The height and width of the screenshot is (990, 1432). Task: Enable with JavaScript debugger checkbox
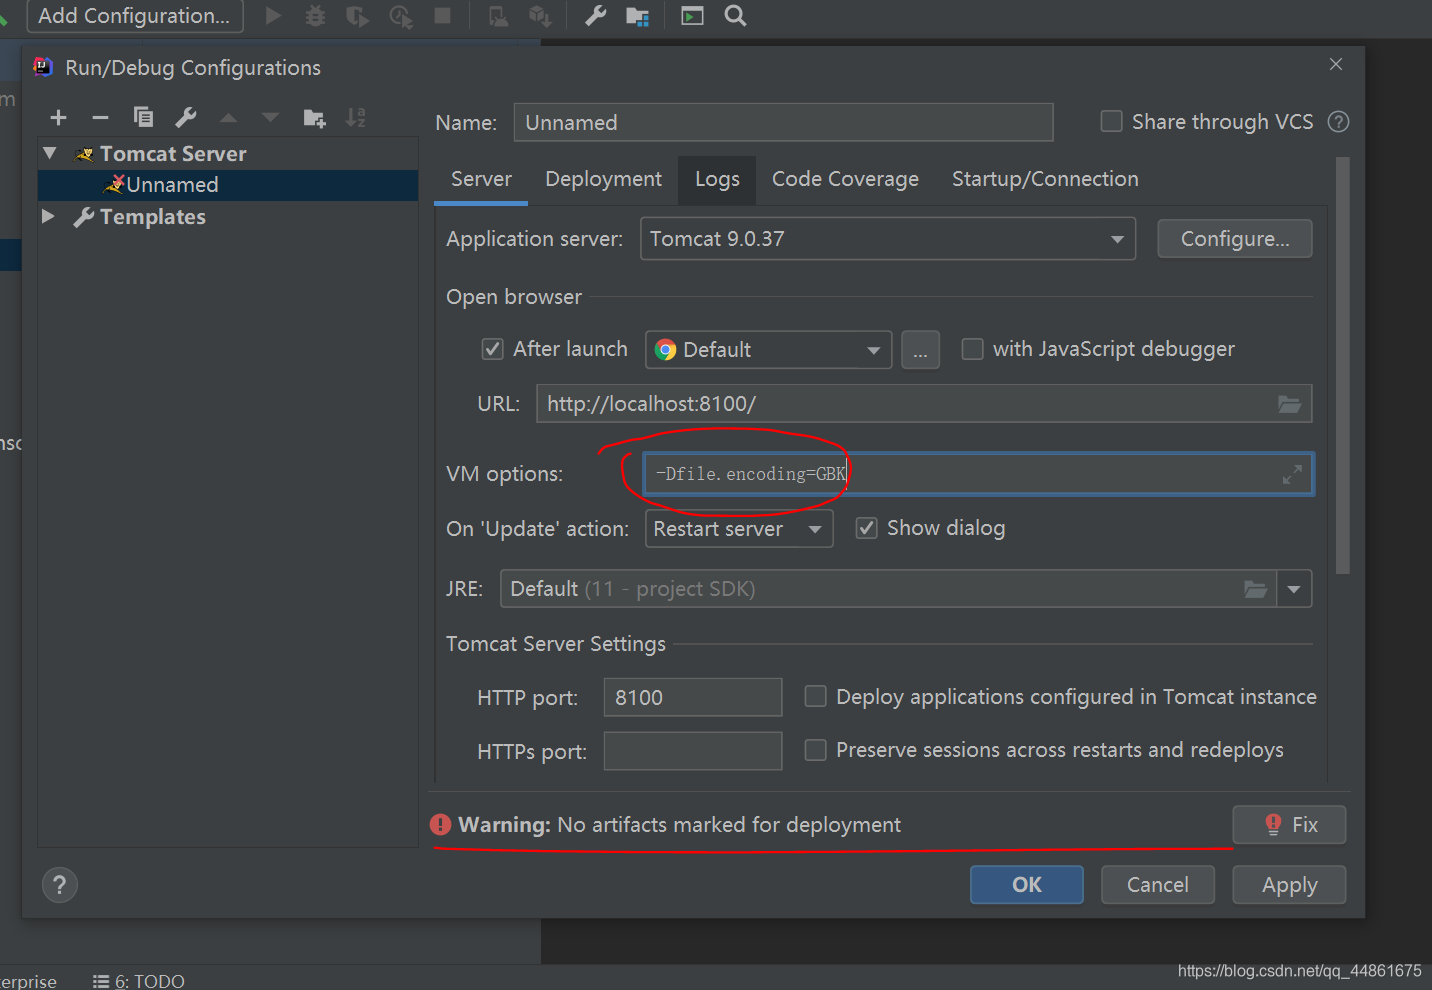[x=972, y=349]
